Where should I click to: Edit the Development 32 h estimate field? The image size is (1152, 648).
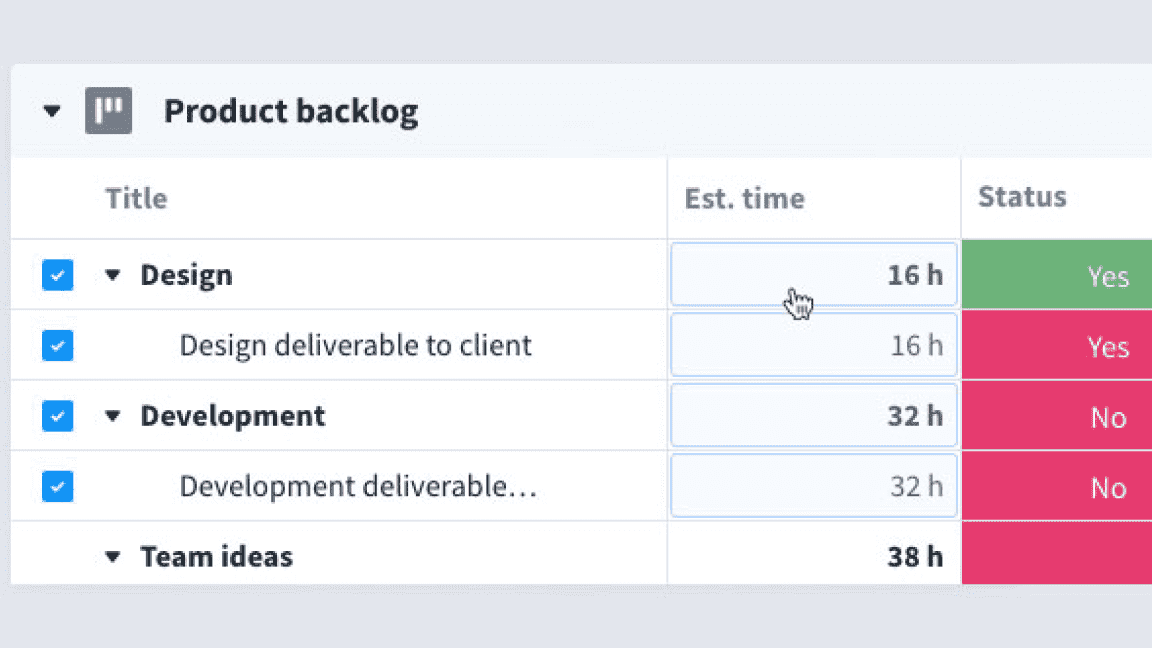(x=813, y=415)
